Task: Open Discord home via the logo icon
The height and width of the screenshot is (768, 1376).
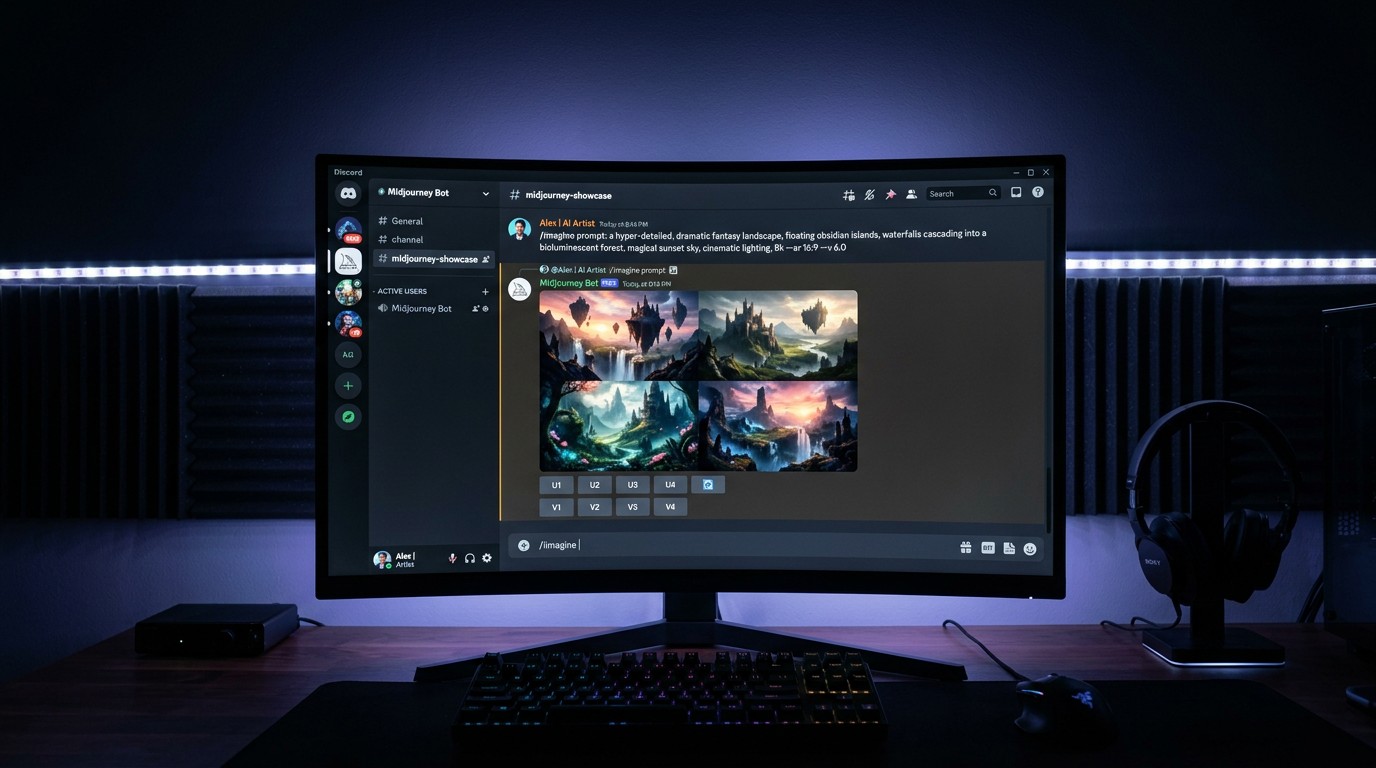Action: point(348,194)
